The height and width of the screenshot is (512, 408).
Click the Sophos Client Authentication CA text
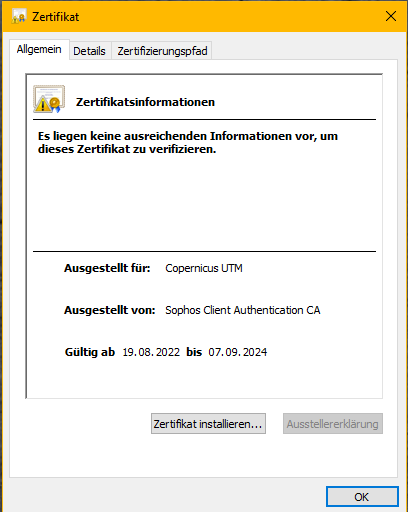pyautogui.click(x=243, y=310)
